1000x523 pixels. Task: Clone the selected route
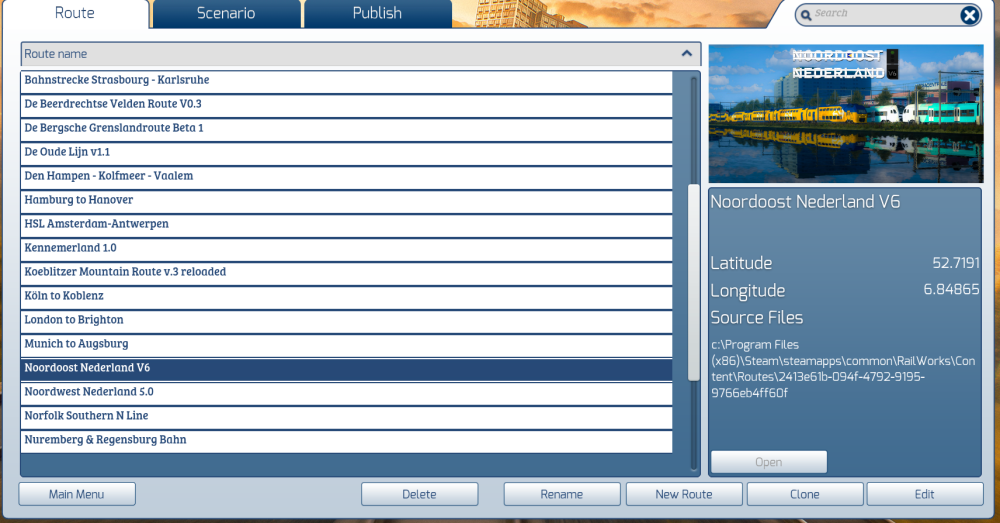(x=804, y=494)
